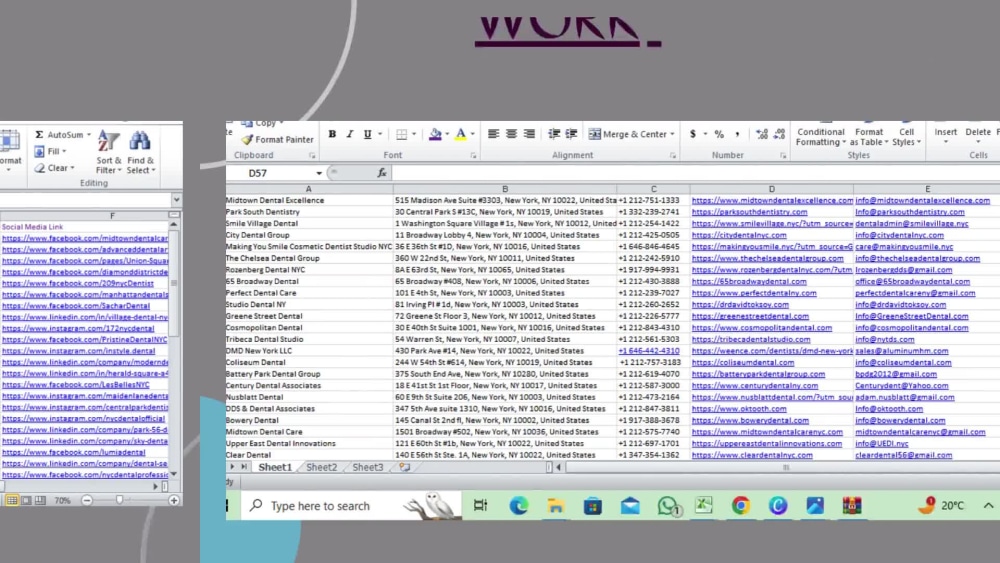Viewport: 1000px width, 563px height.
Task: Click the Insert Function fx icon
Action: 381,173
